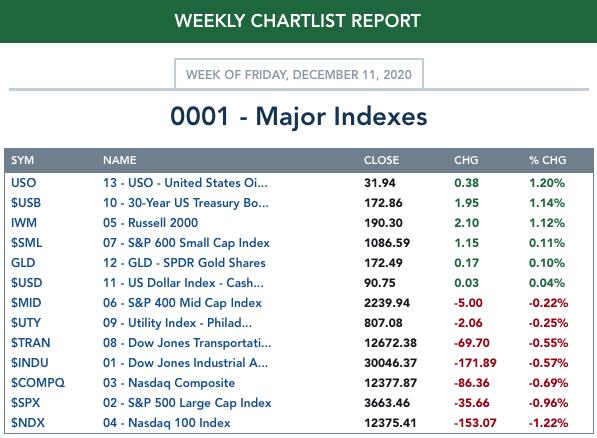Open the 02 - S&P 500 Large Cap Index chart
This screenshot has height=438, width=597.
(187, 403)
